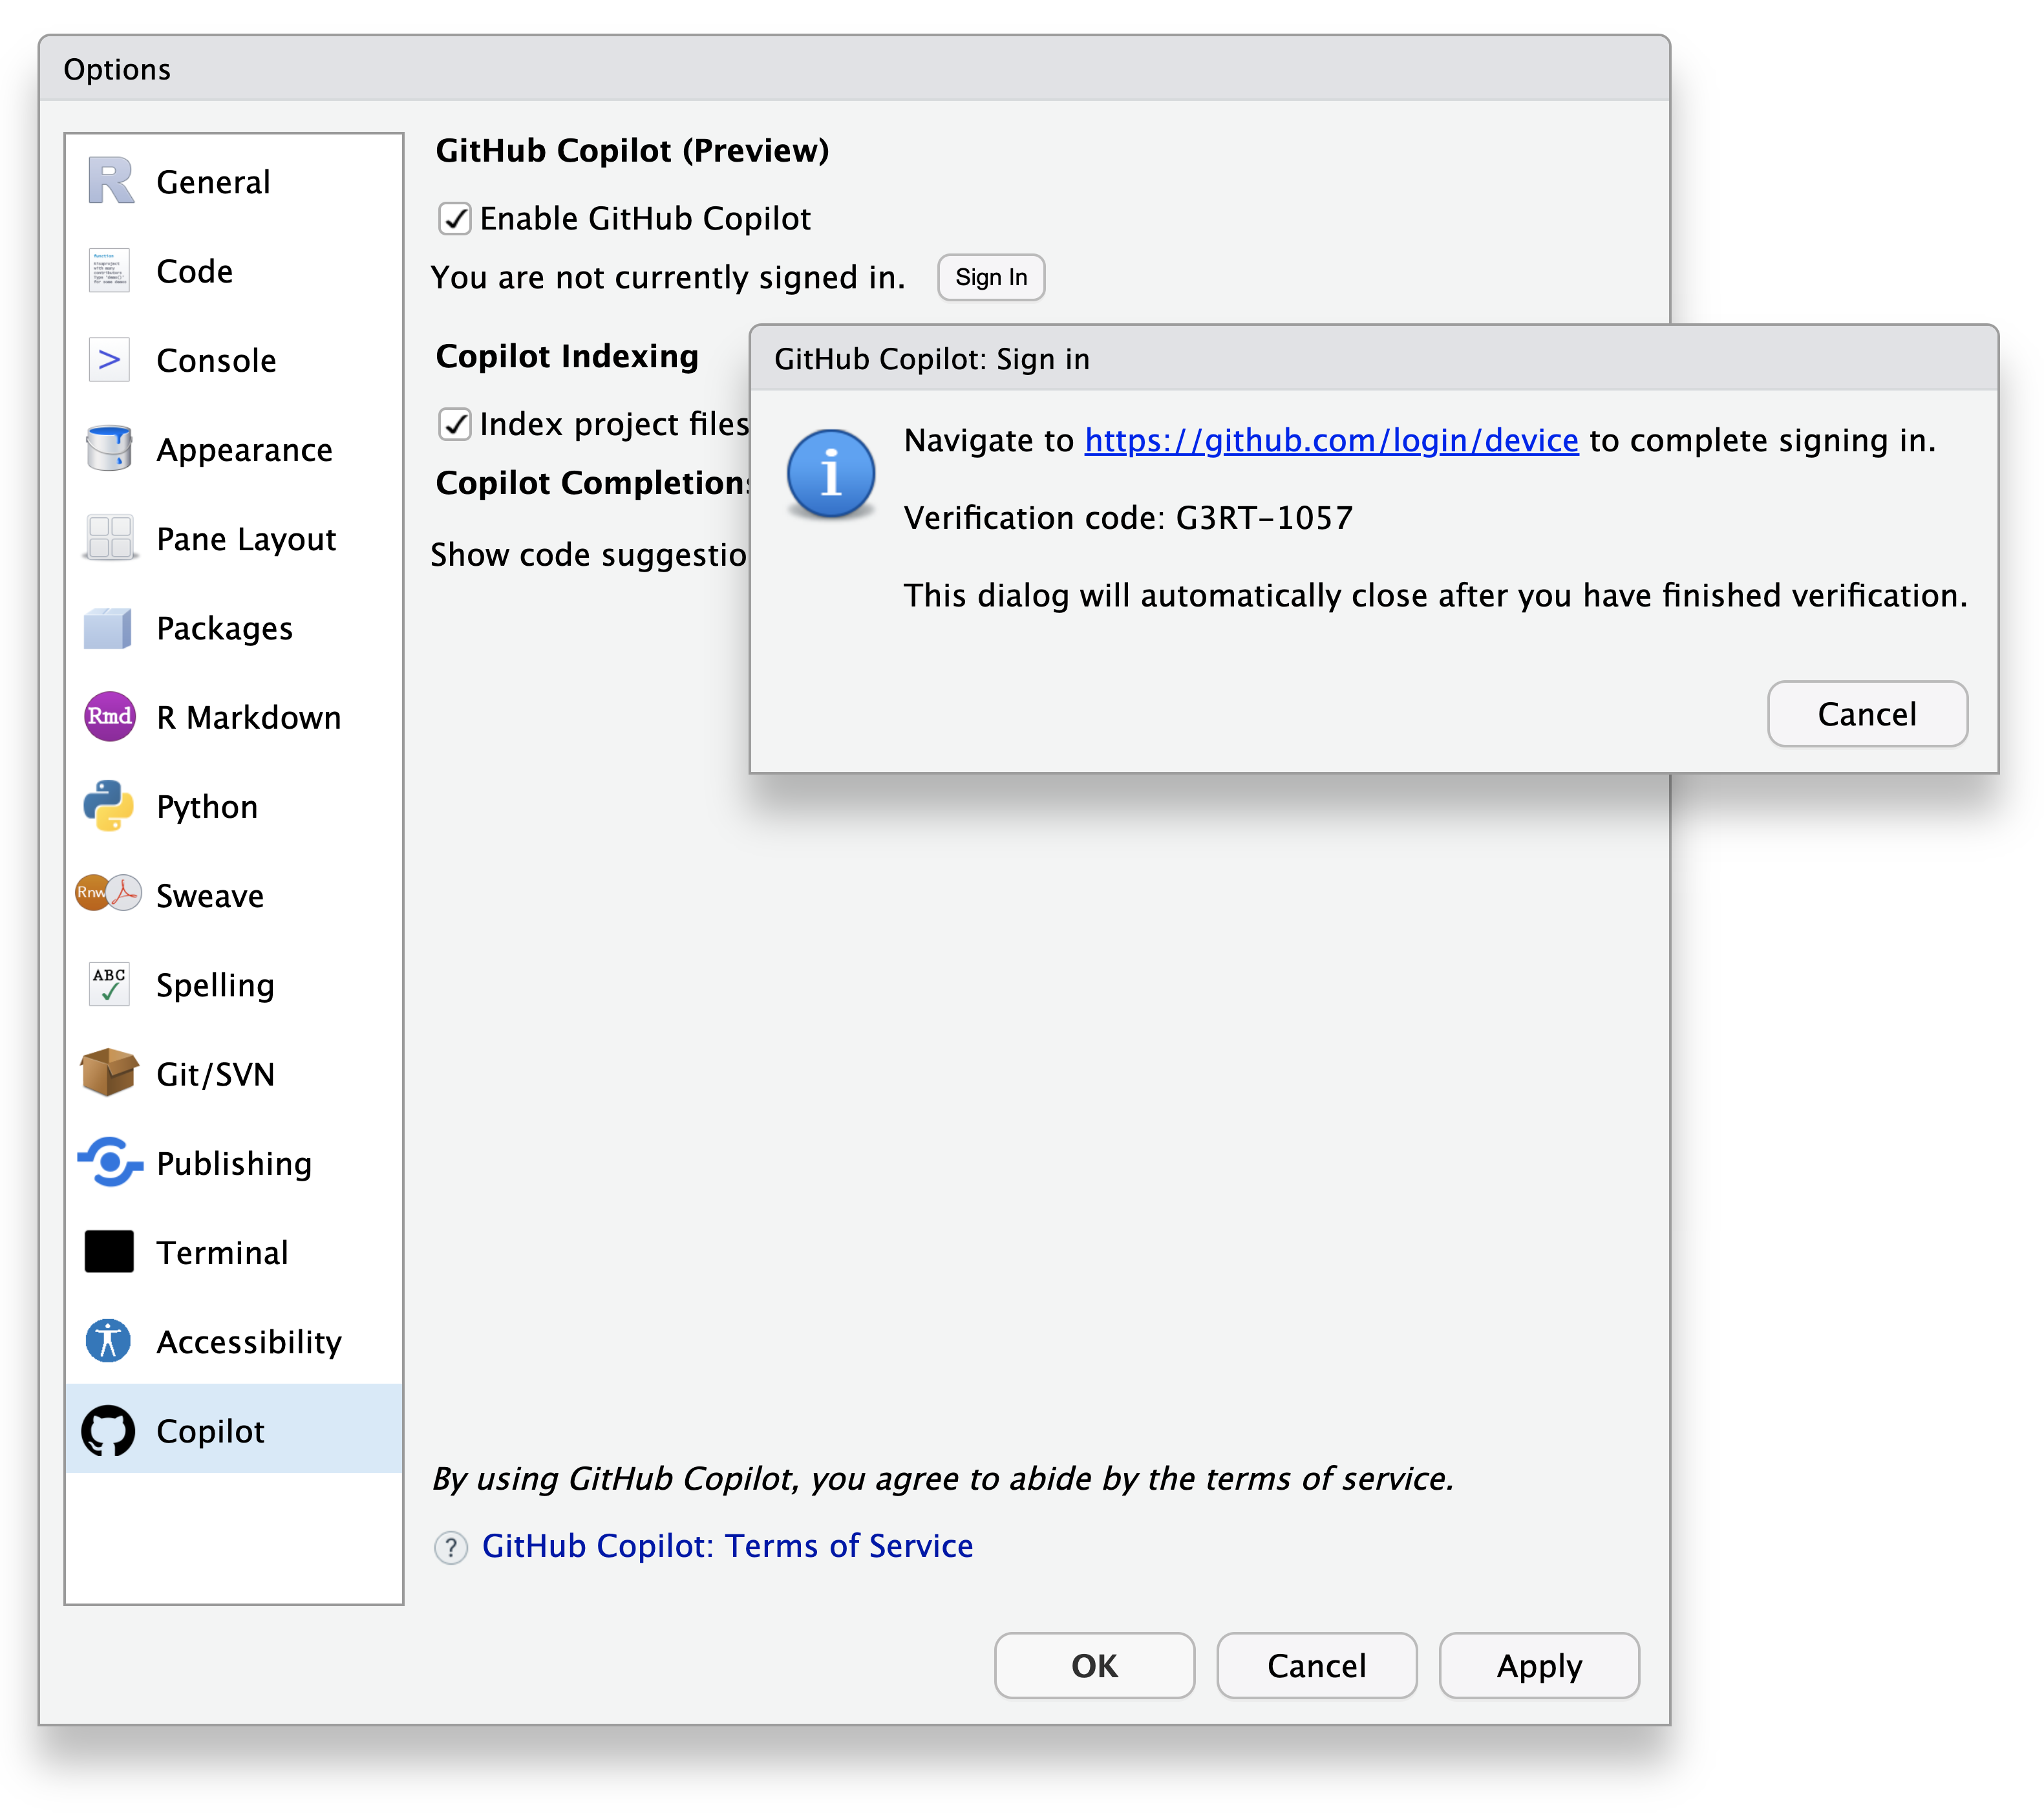The image size is (2044, 1813).
Task: Select the Appearance paint bucket icon
Action: [109, 449]
